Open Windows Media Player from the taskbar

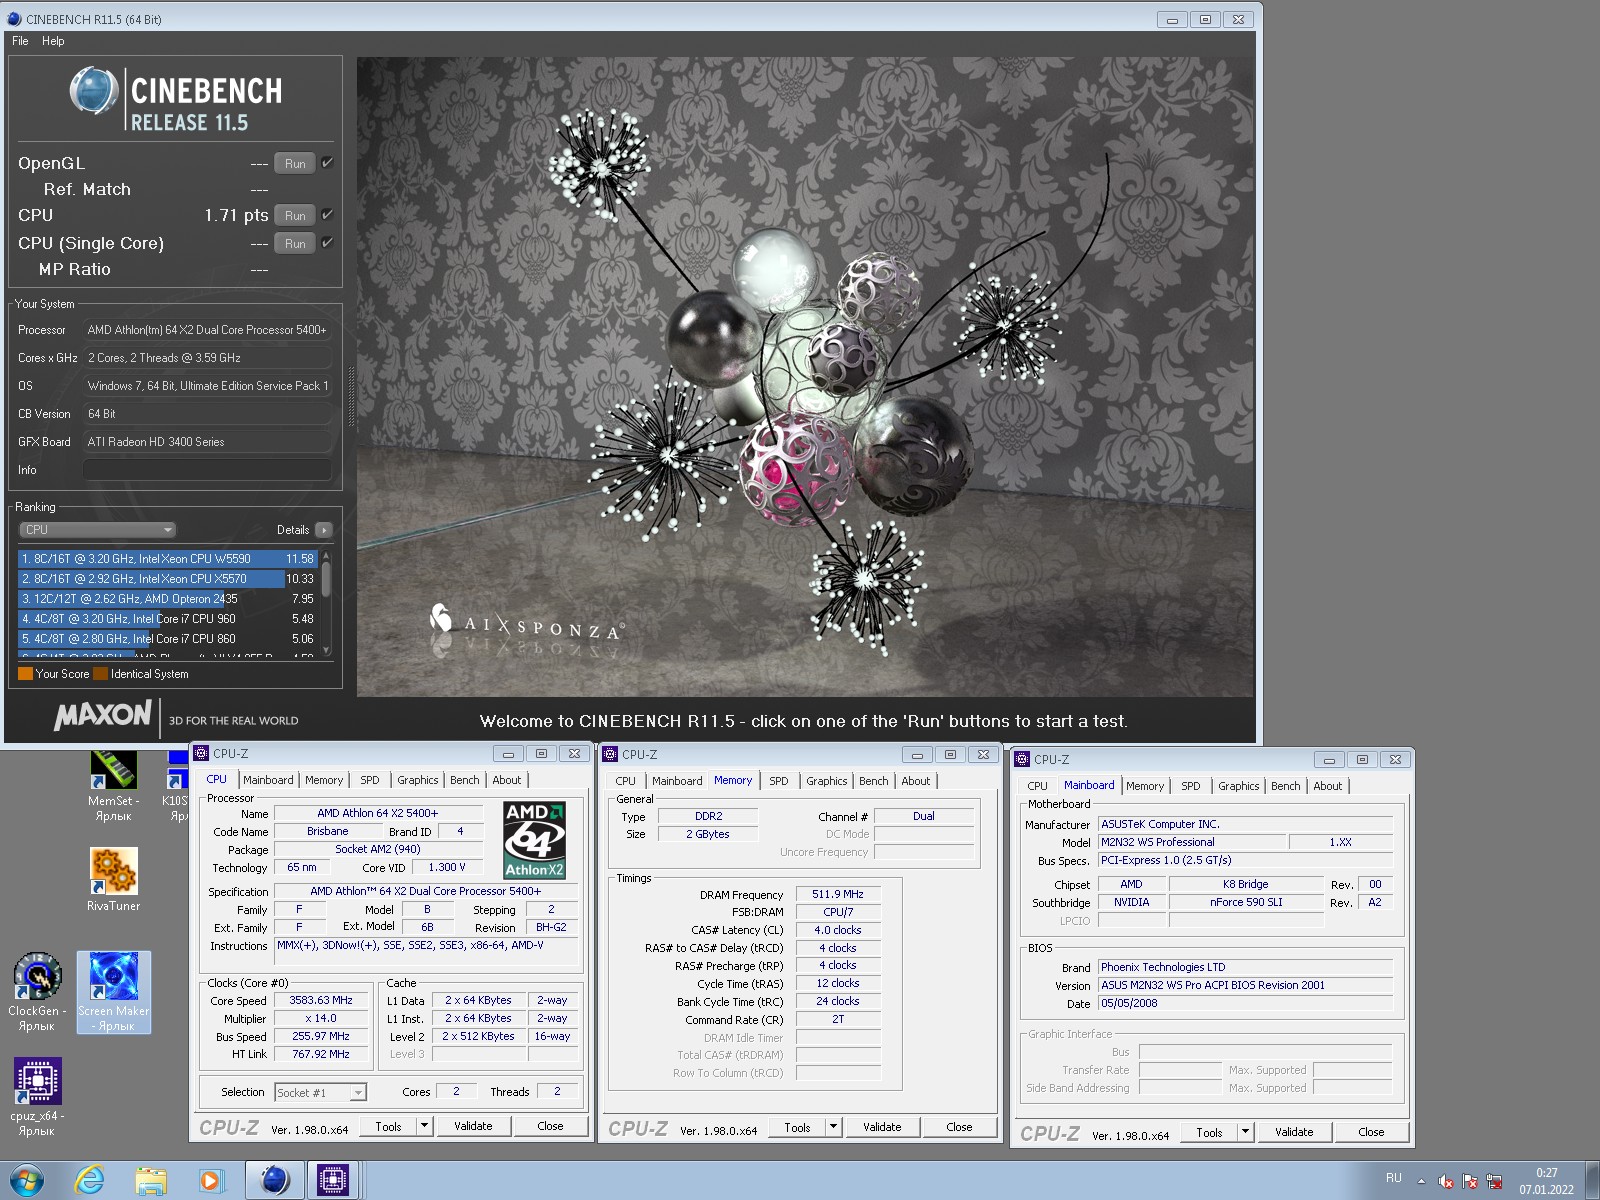coord(211,1181)
